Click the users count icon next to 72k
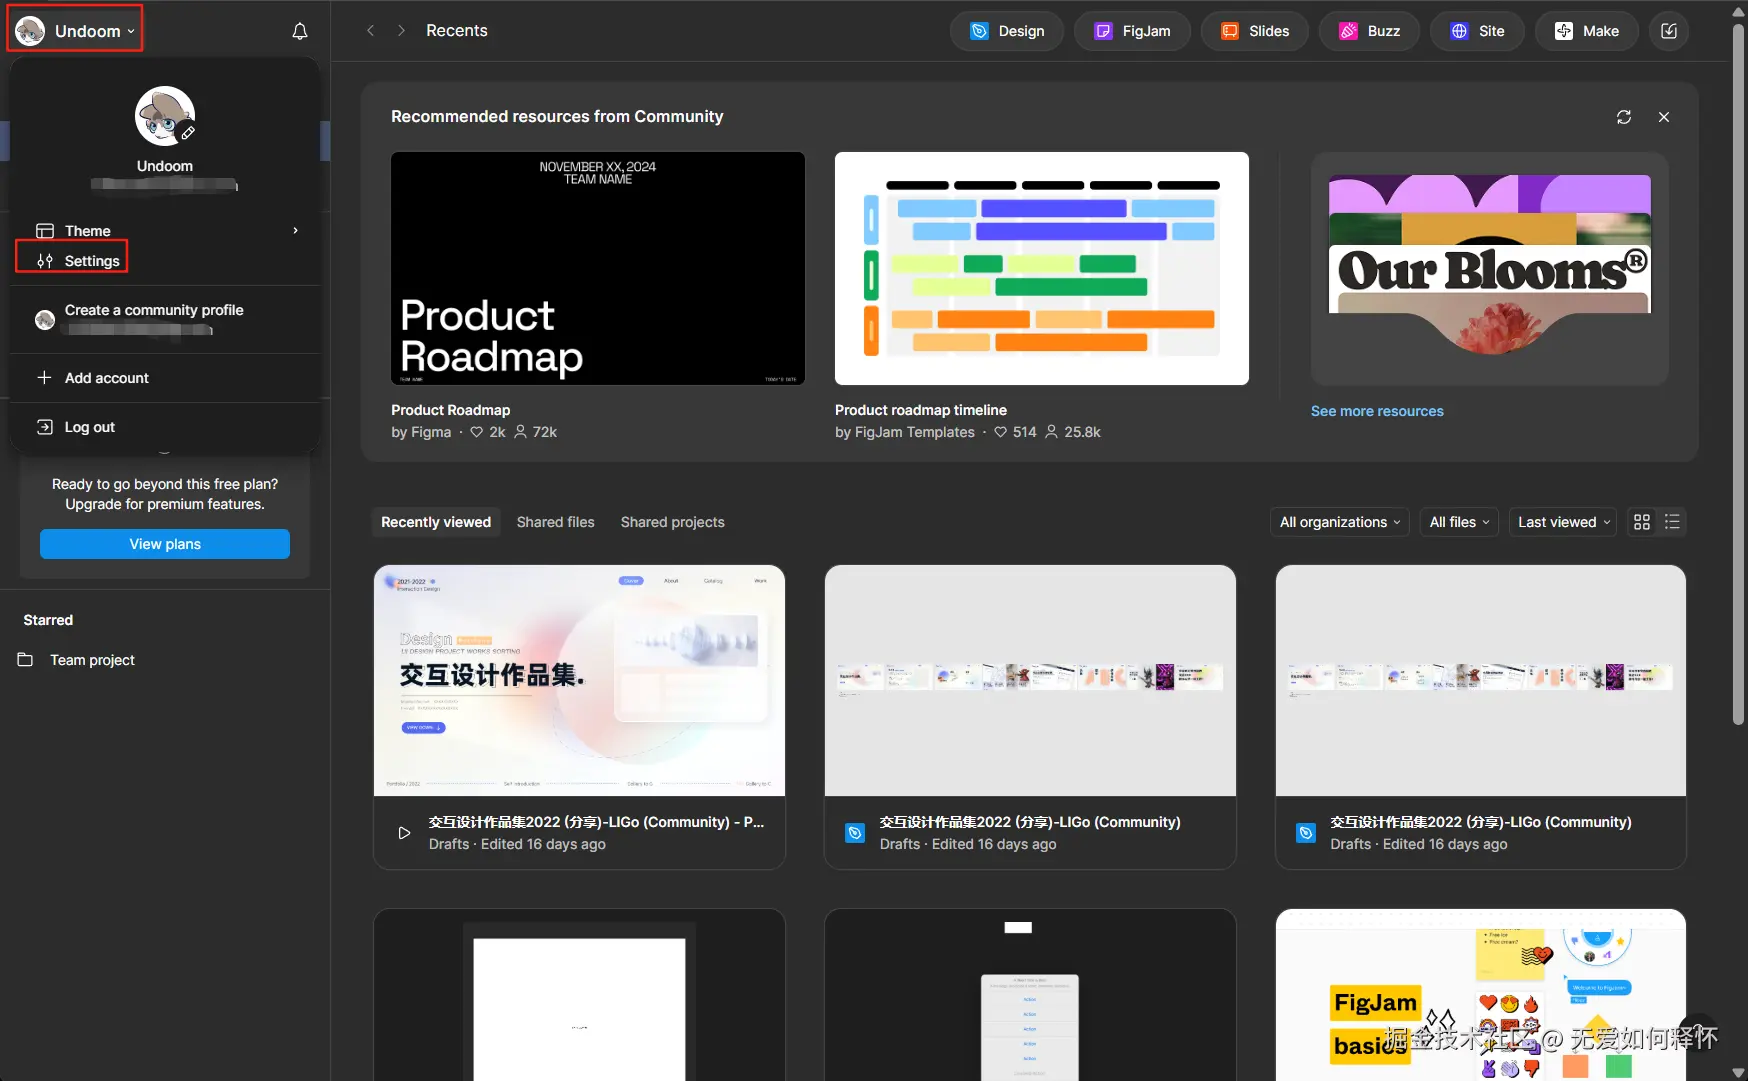This screenshot has height=1081, width=1748. click(520, 432)
